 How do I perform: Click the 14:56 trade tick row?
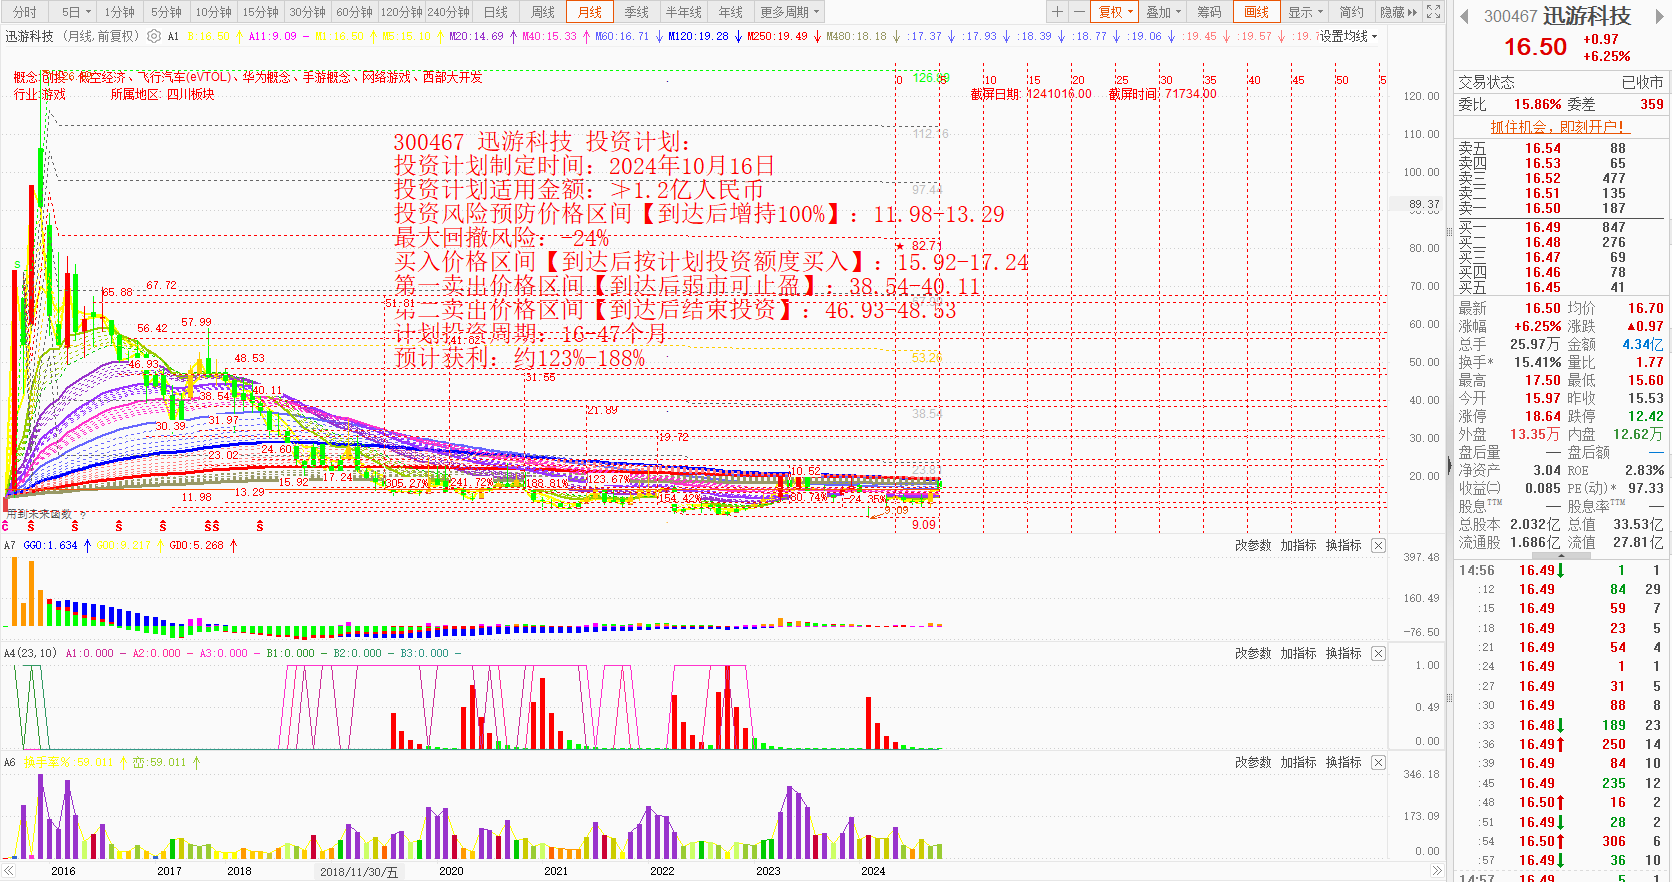[x=1560, y=570]
